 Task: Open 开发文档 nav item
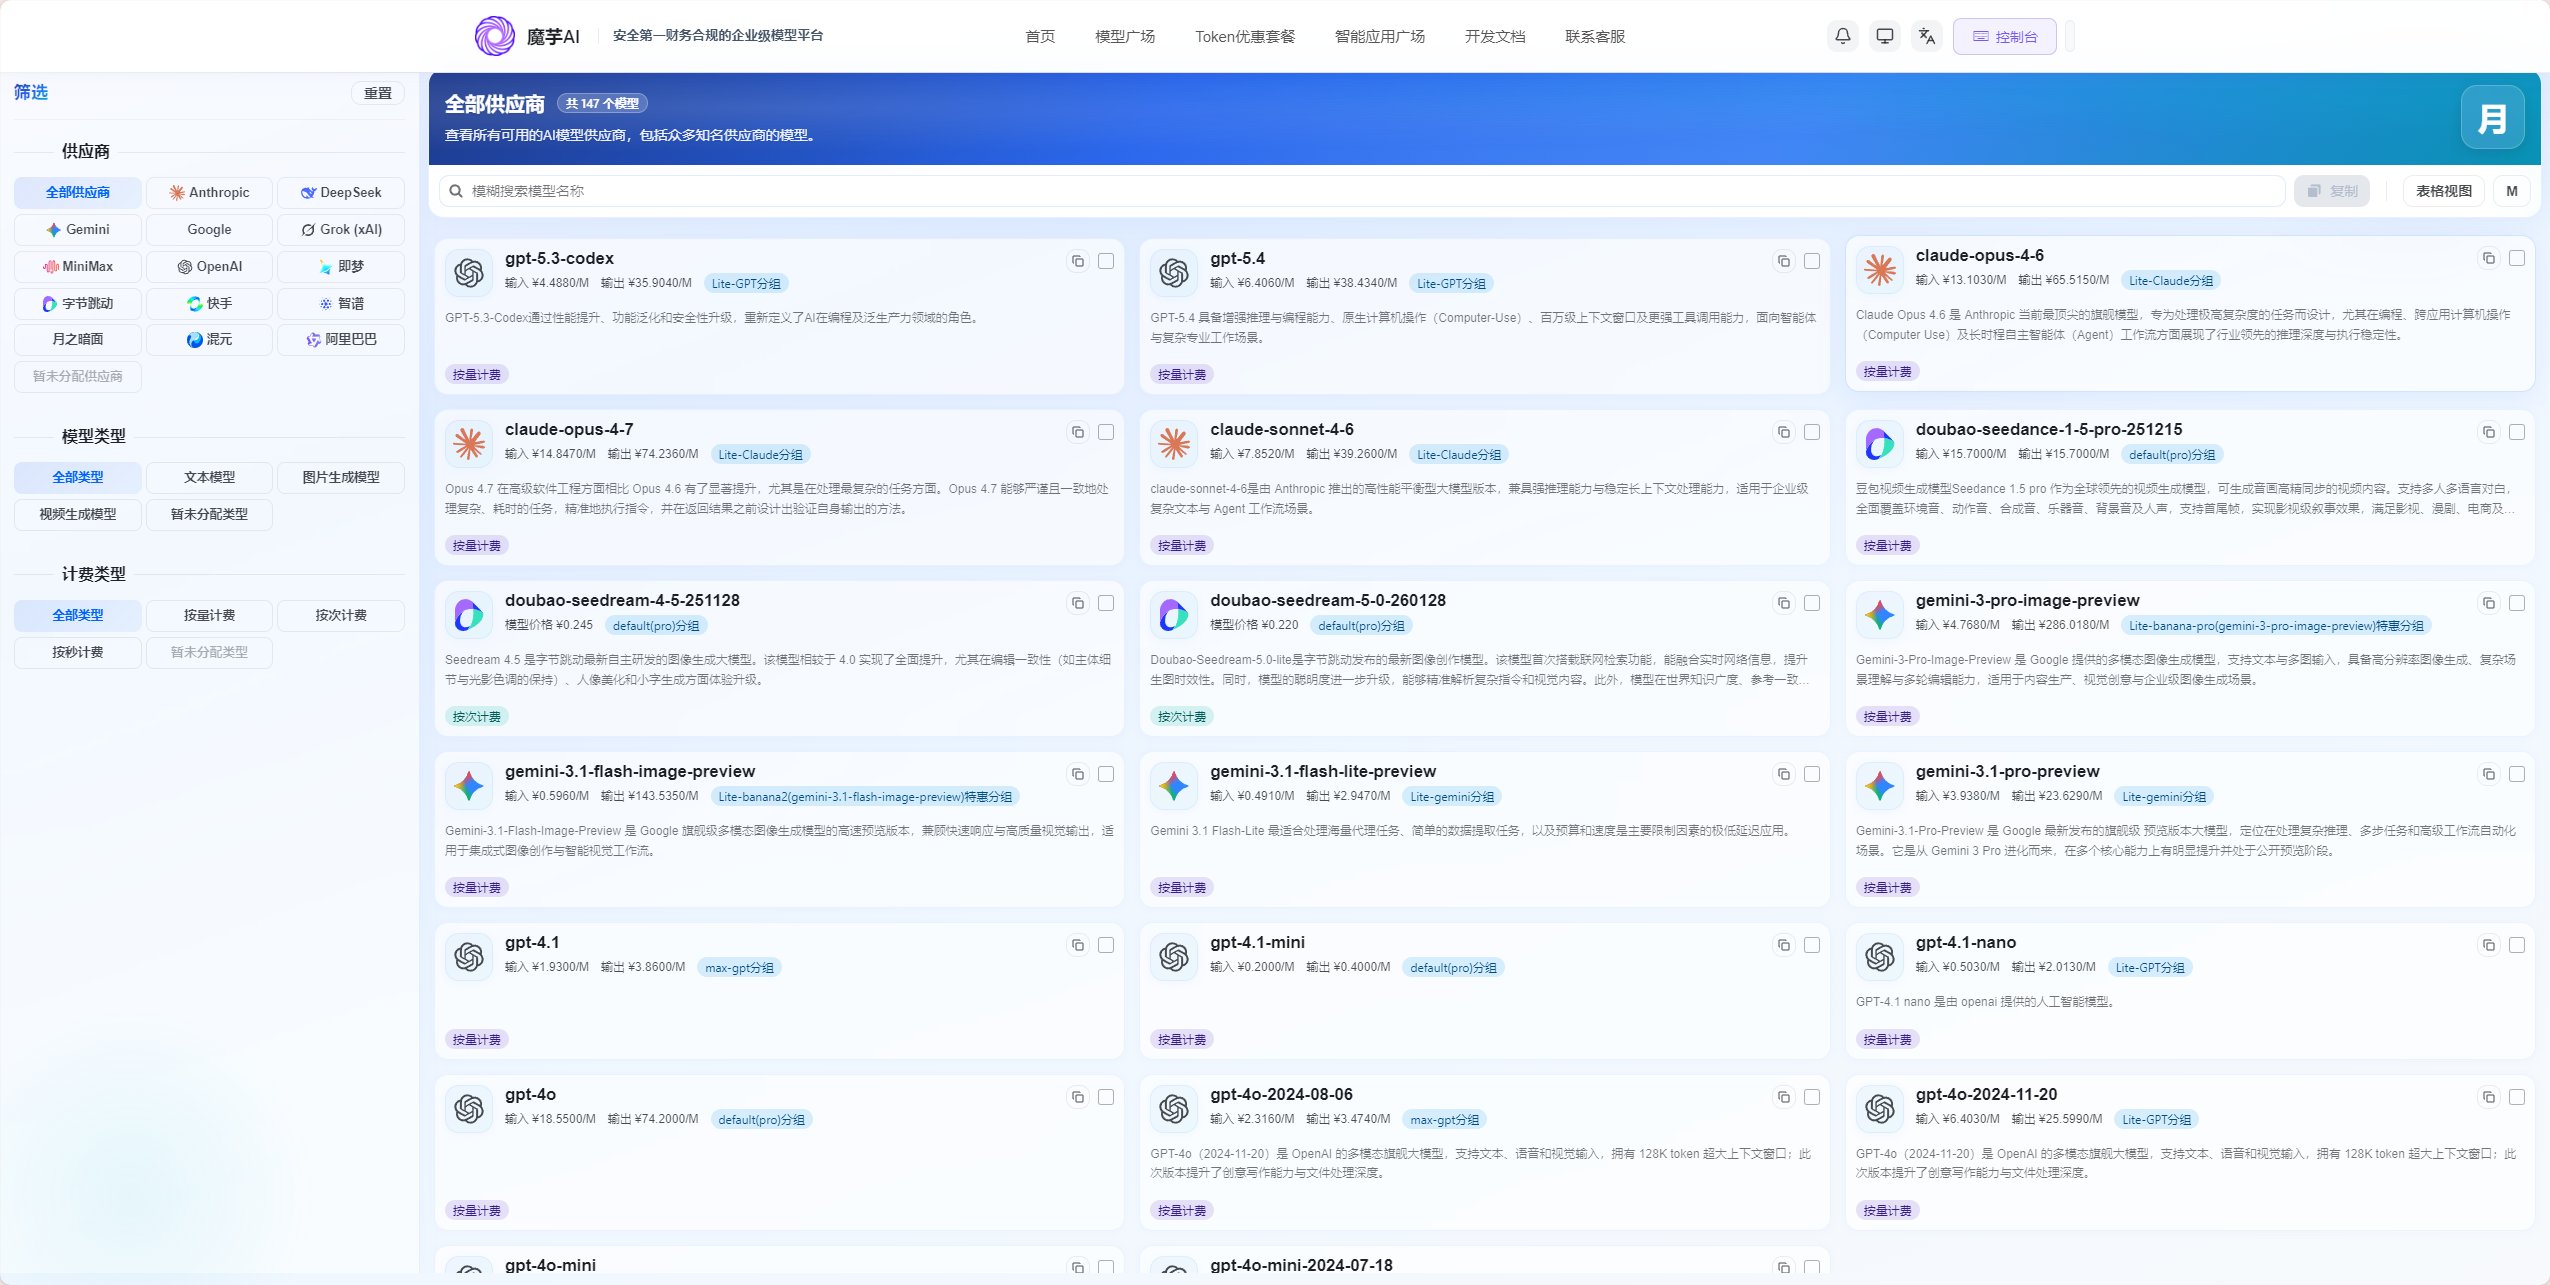coord(1495,36)
